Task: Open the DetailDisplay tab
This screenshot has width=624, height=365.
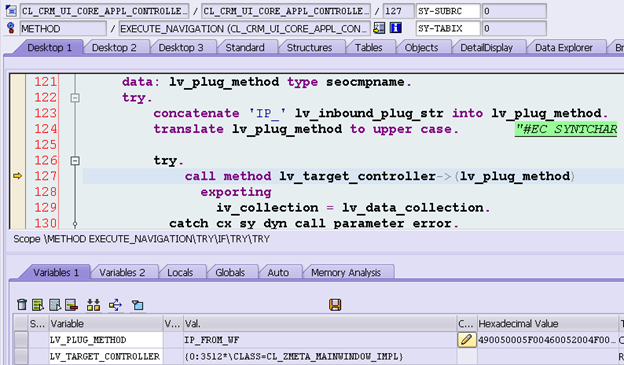Action: click(x=486, y=48)
